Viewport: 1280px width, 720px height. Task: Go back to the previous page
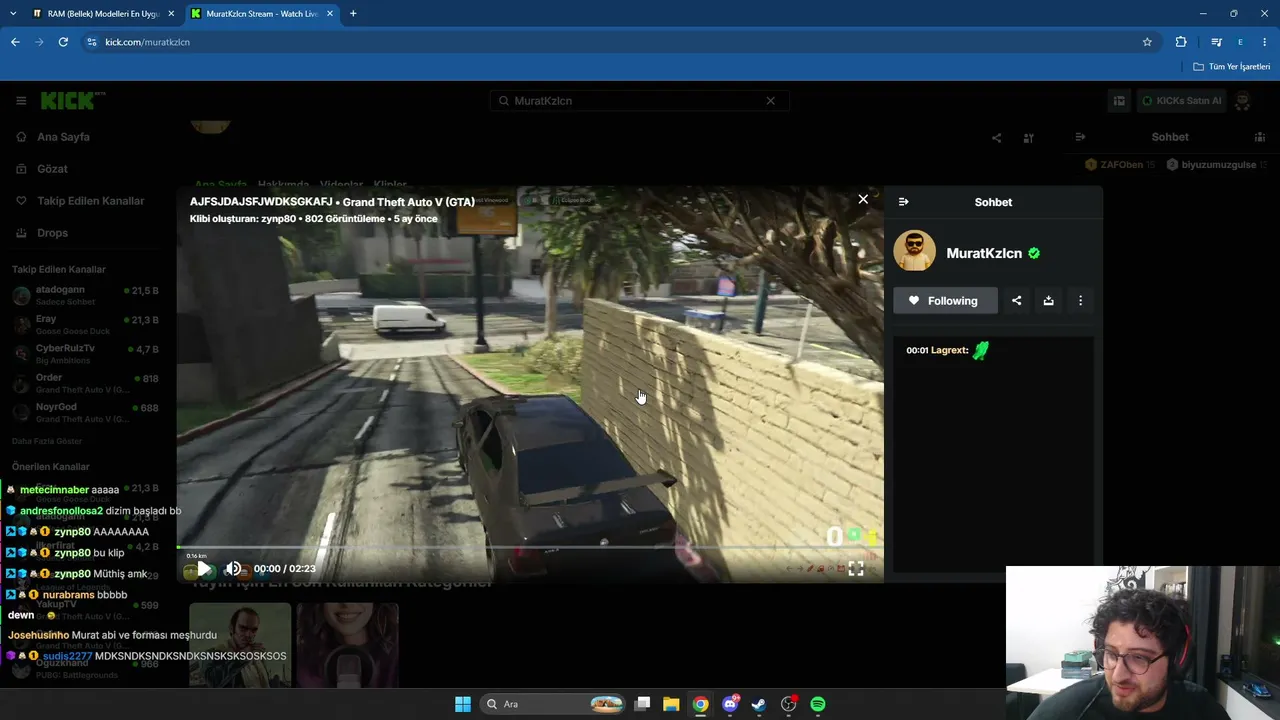(x=15, y=42)
